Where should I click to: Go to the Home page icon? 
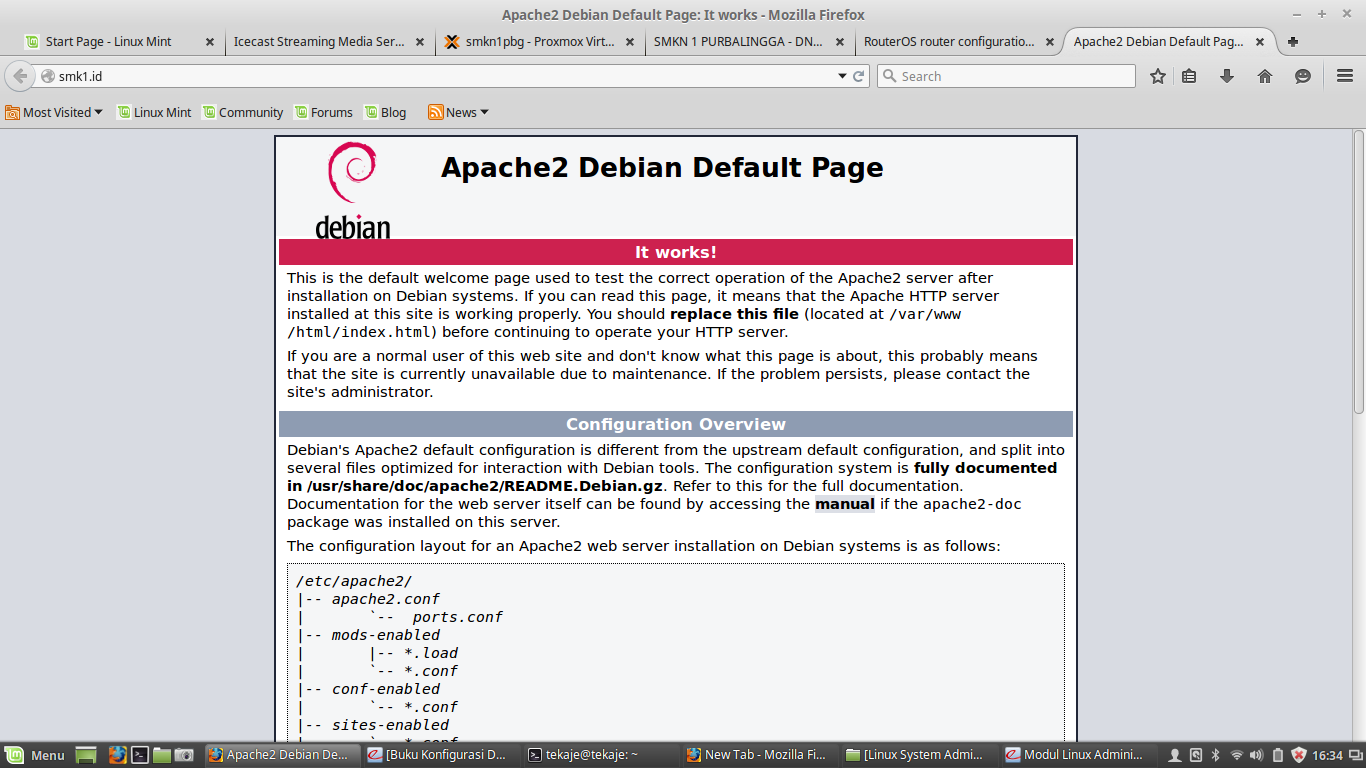(1265, 76)
